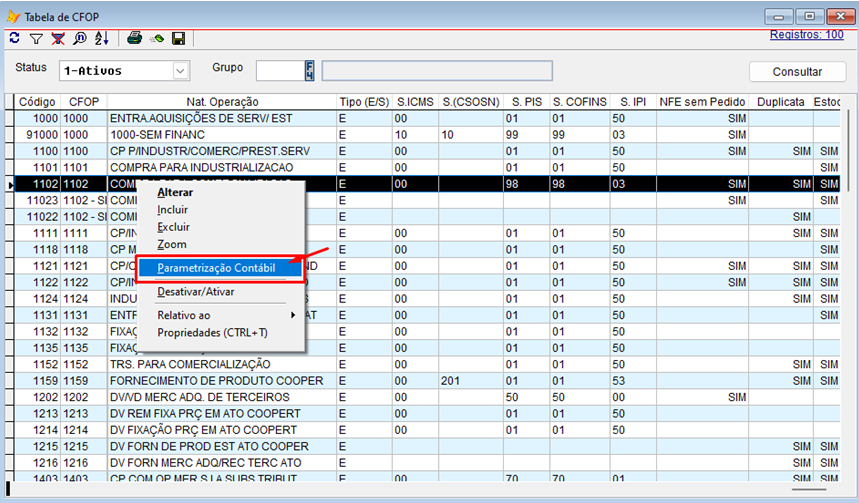
Task: Click the magnifier search icon
Action: pyautogui.click(x=79, y=38)
